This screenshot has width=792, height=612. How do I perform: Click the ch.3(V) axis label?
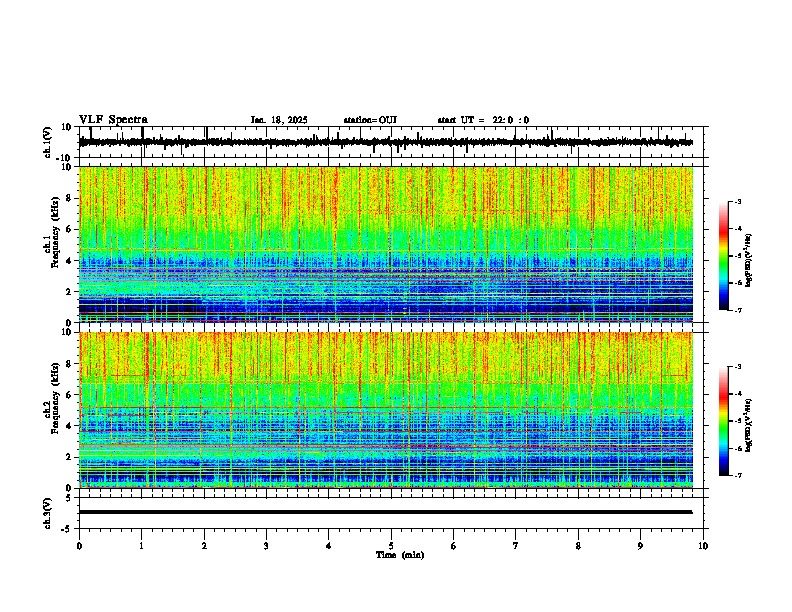pos(48,513)
